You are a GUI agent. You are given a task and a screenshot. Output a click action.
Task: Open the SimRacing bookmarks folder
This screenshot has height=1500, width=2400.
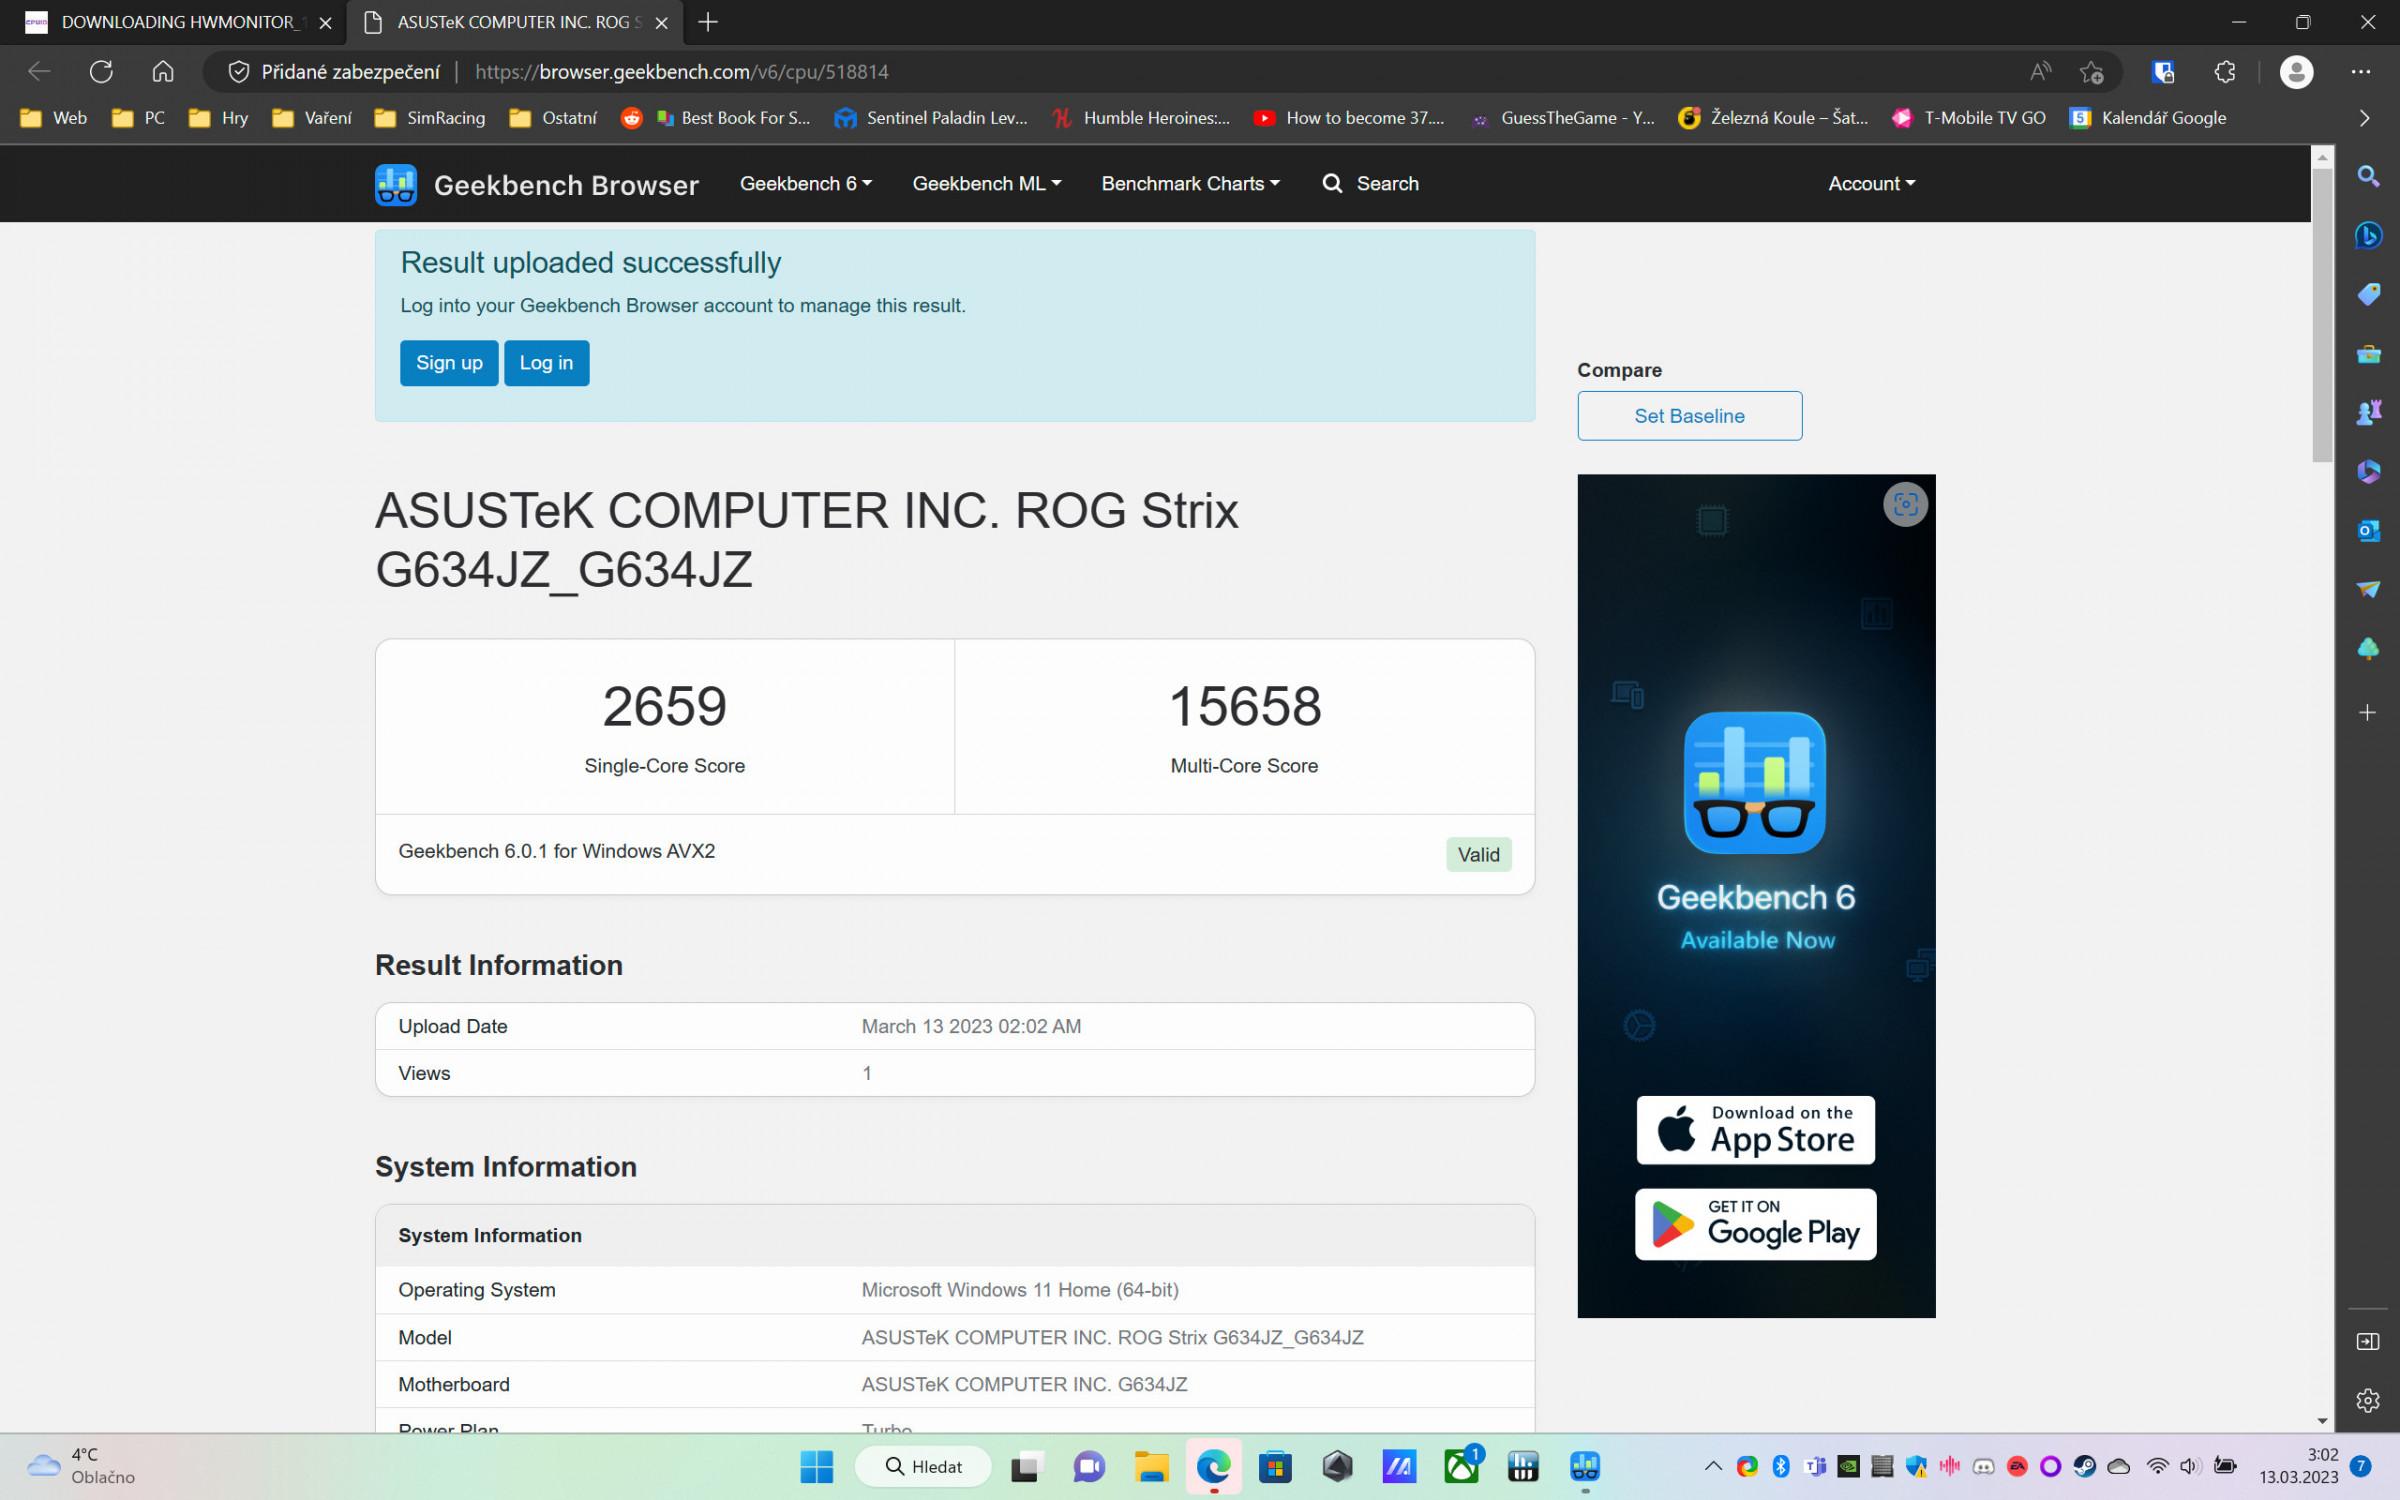[430, 118]
